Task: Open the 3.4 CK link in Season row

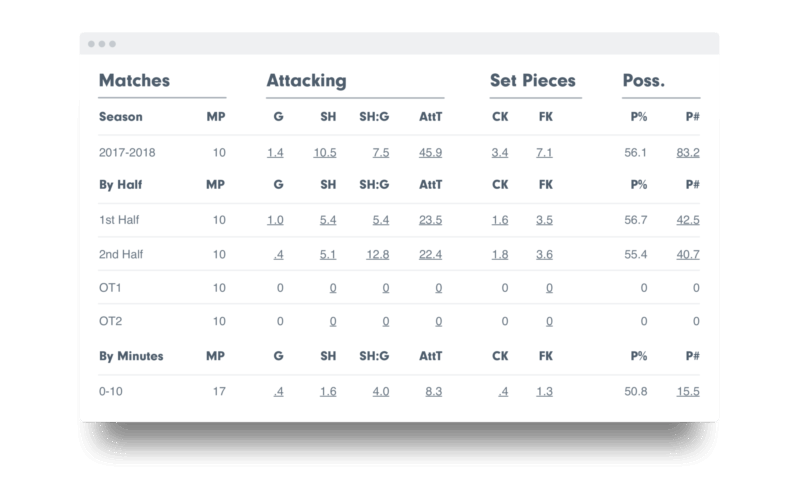Action: click(499, 152)
